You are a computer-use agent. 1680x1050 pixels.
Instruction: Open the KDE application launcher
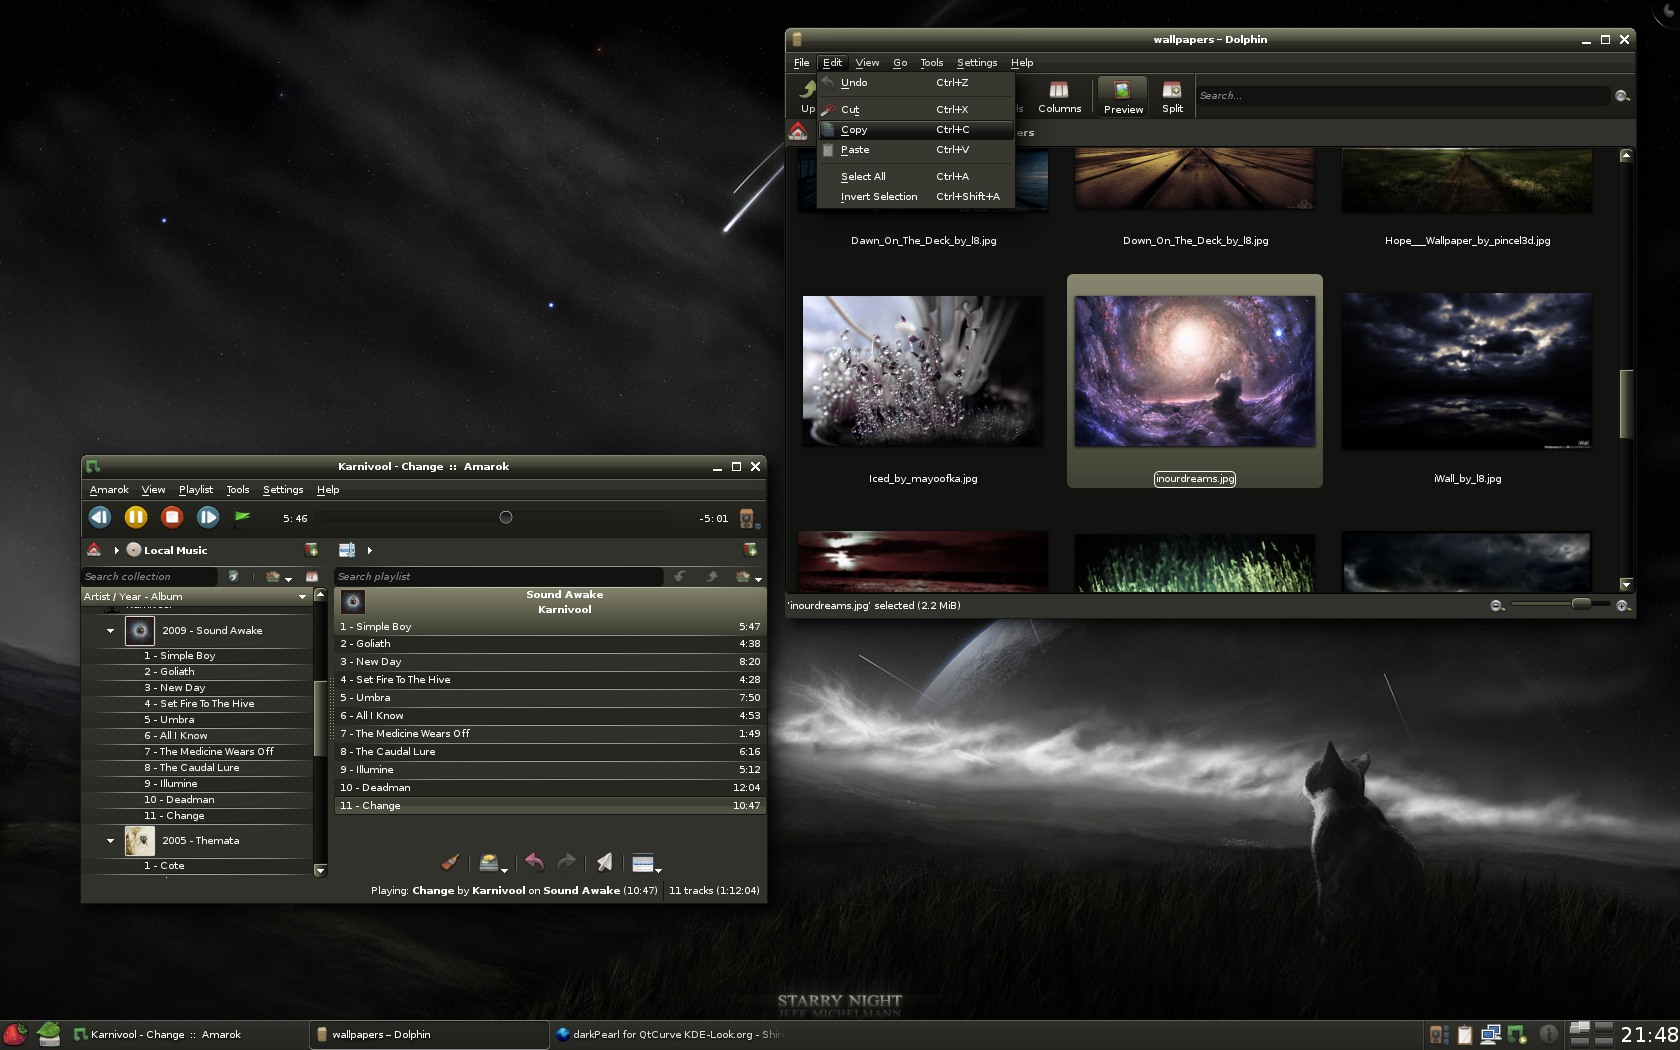[14, 1034]
